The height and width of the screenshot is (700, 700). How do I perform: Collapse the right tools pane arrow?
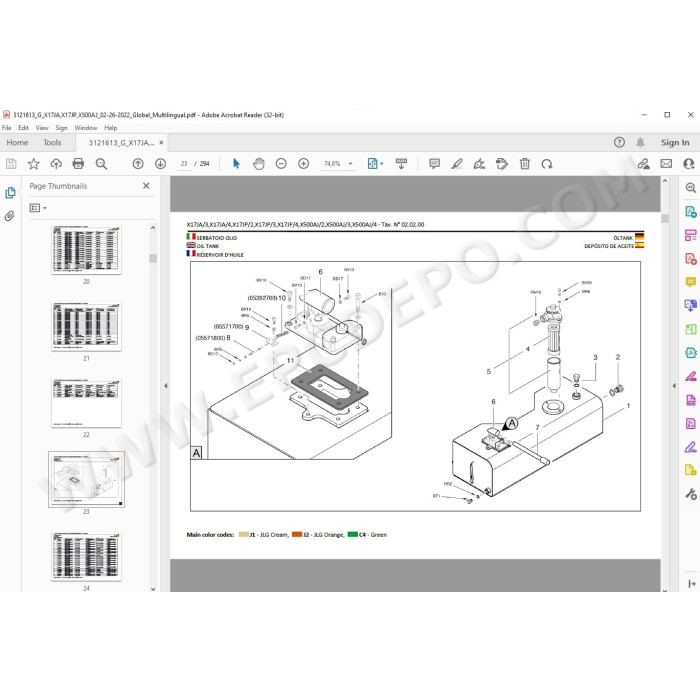point(674,386)
